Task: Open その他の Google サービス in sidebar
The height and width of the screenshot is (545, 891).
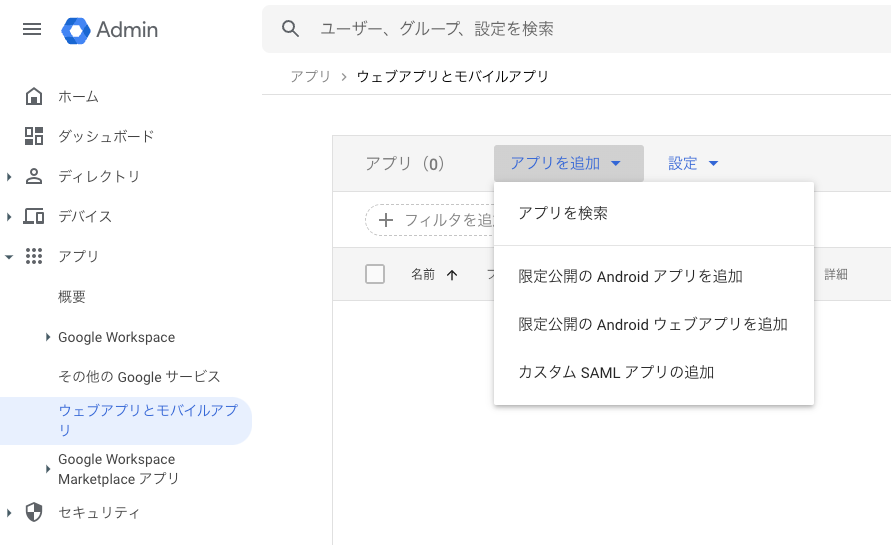Action: tap(139, 377)
